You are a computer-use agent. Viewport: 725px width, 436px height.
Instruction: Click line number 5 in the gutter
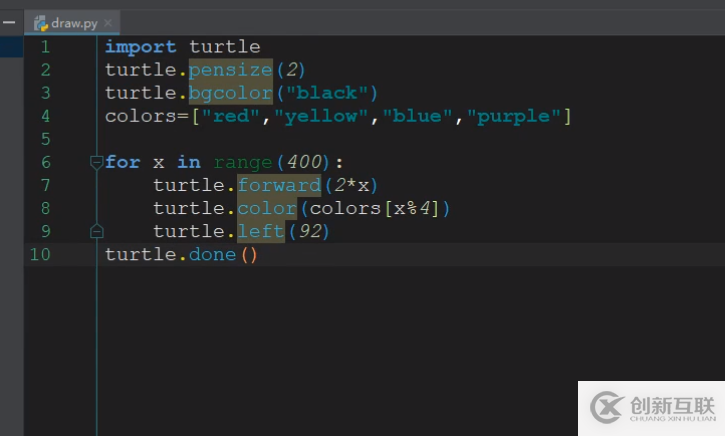pyautogui.click(x=45, y=139)
